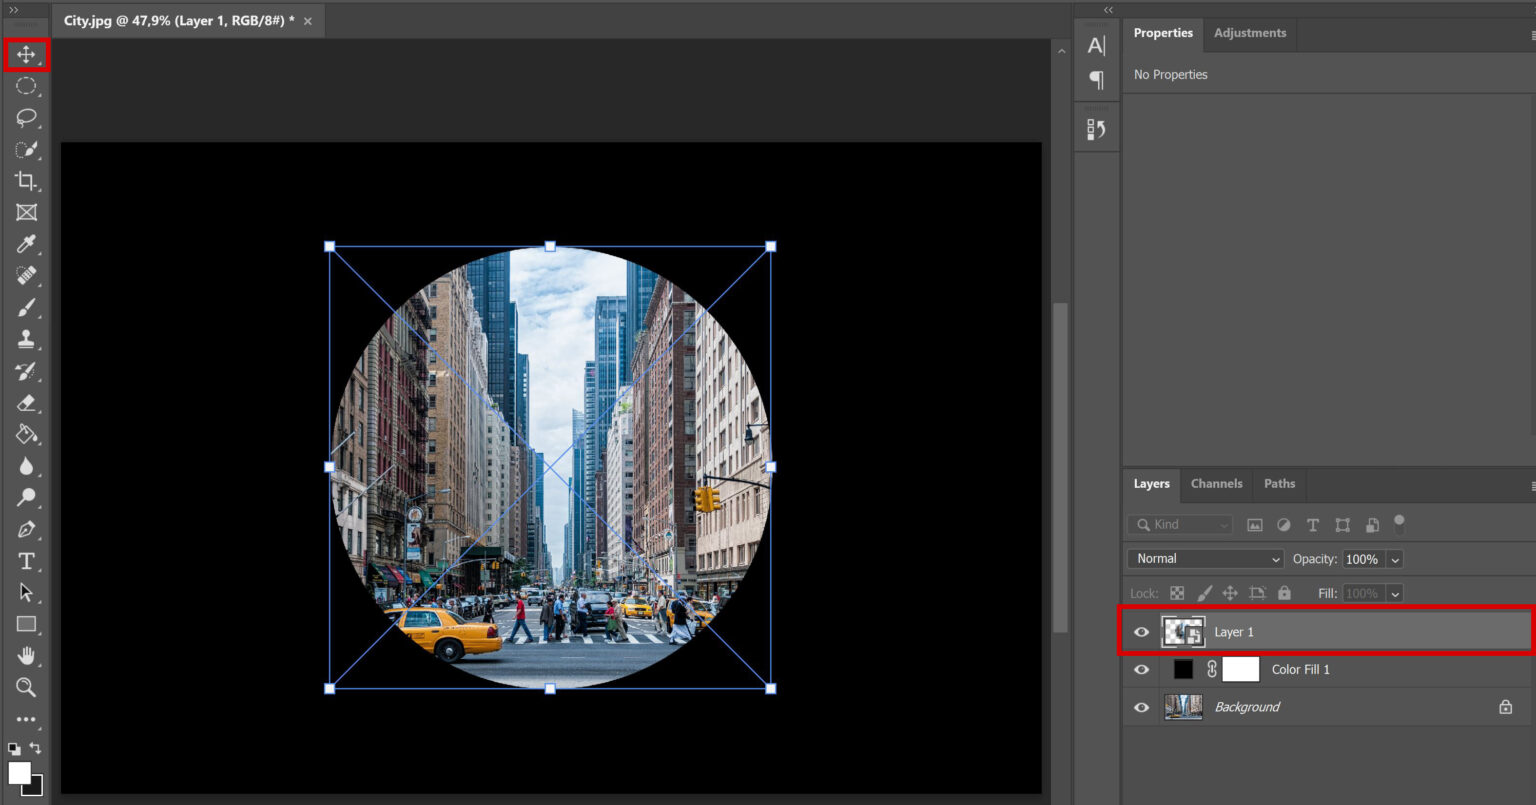Open the Adjustments tab
The width and height of the screenshot is (1536, 805).
tap(1249, 33)
